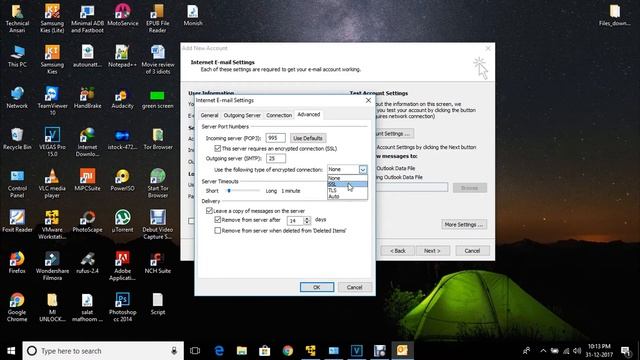Viewport: 640px width, 360px height.
Task: Click the Server Timeouts slider handle
Action: click(x=229, y=191)
